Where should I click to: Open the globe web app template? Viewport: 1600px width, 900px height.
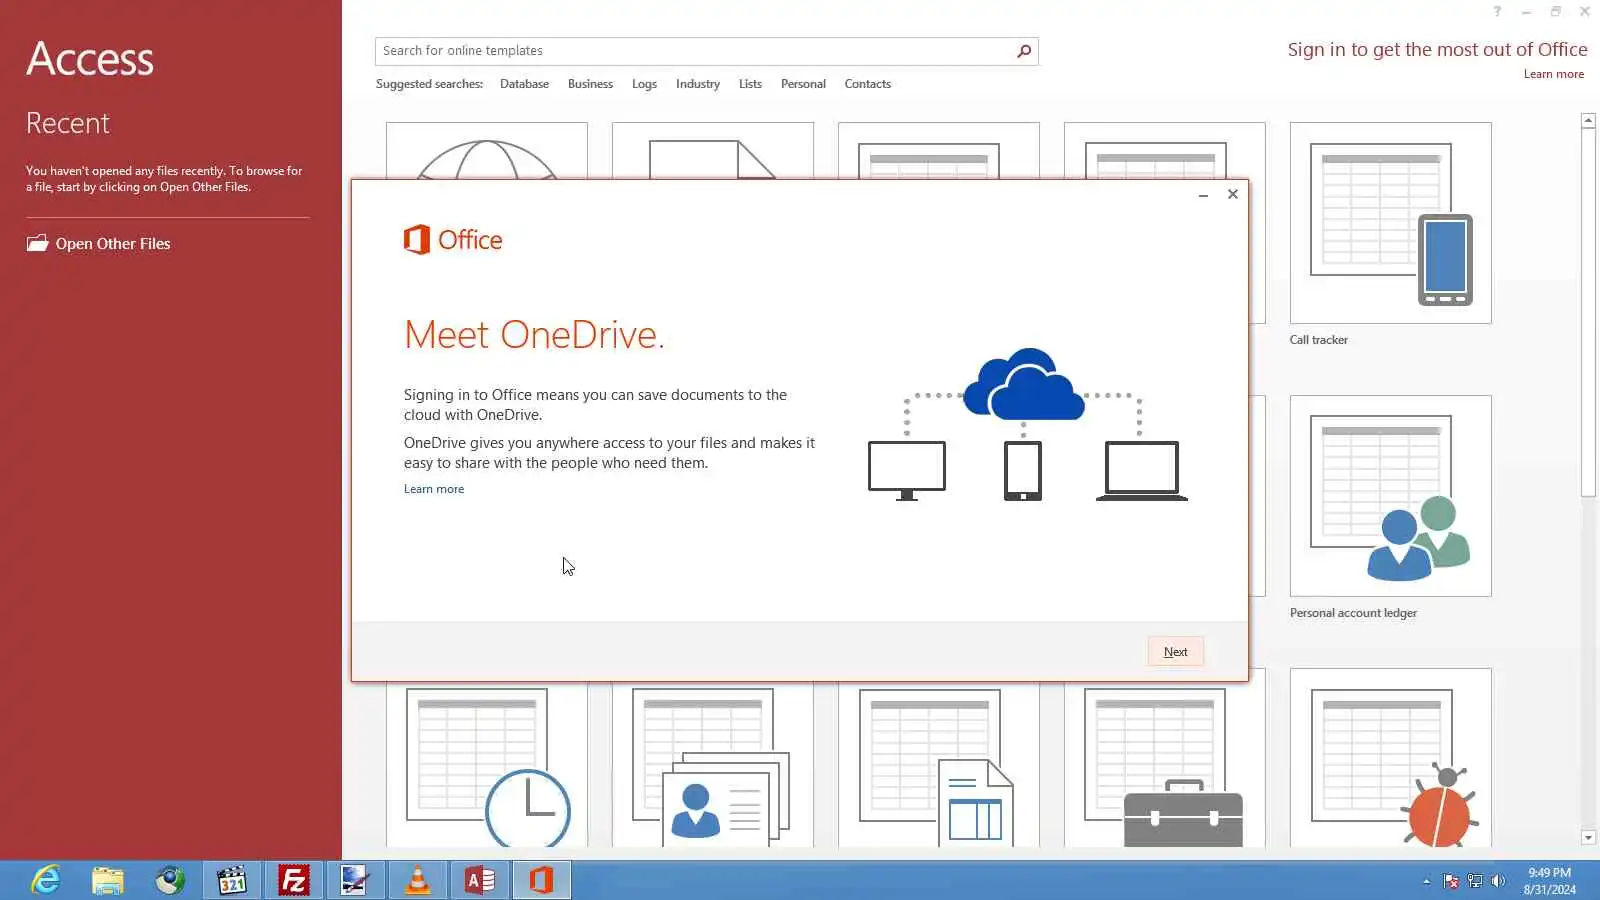tap(487, 151)
